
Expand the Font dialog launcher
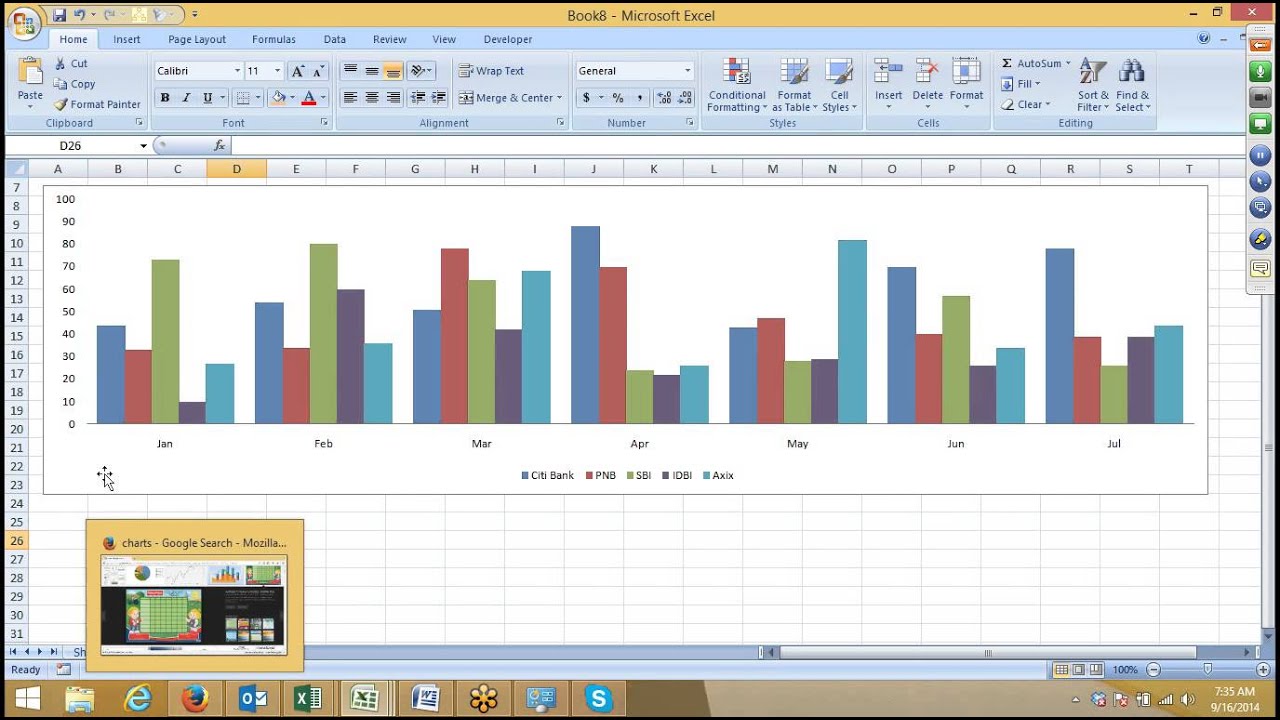click(x=324, y=122)
